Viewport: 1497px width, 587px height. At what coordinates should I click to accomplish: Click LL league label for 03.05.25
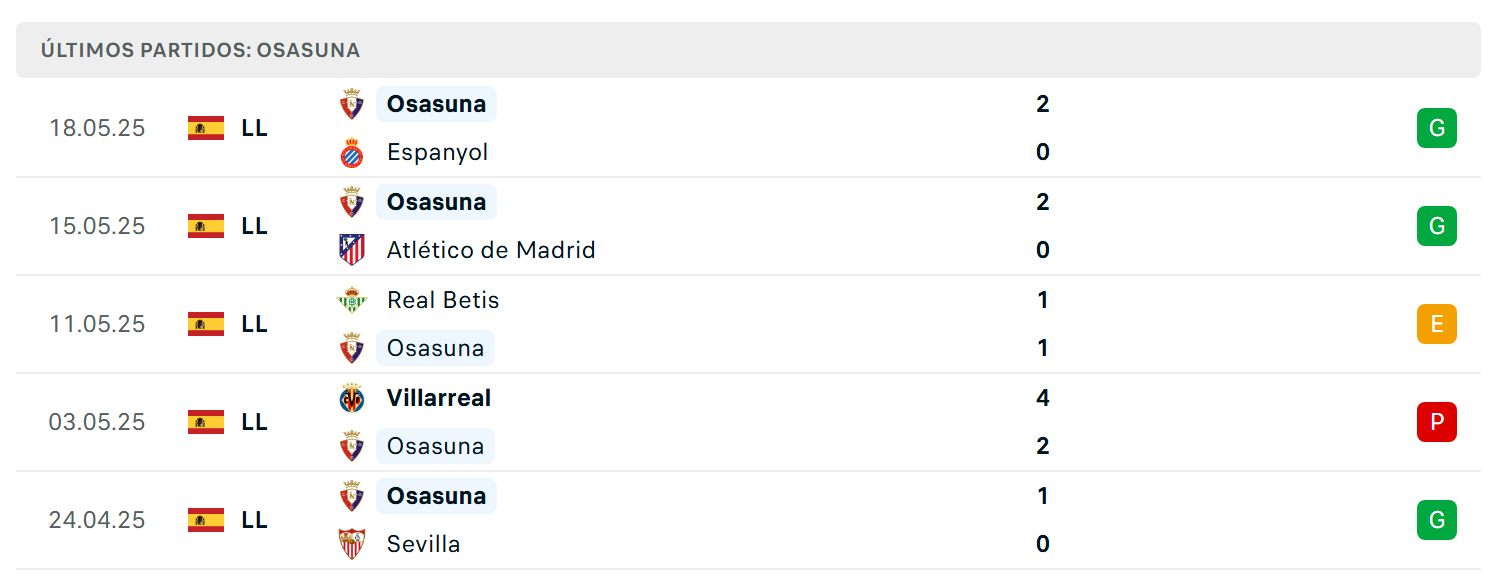tap(254, 422)
